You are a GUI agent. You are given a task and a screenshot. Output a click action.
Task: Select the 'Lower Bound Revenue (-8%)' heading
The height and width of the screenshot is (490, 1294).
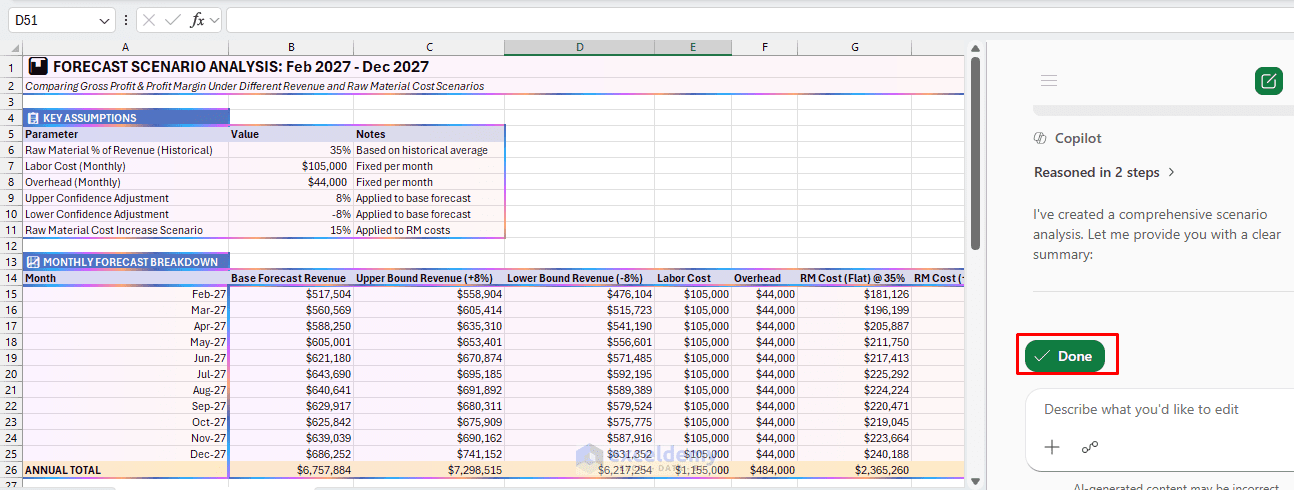(x=579, y=278)
